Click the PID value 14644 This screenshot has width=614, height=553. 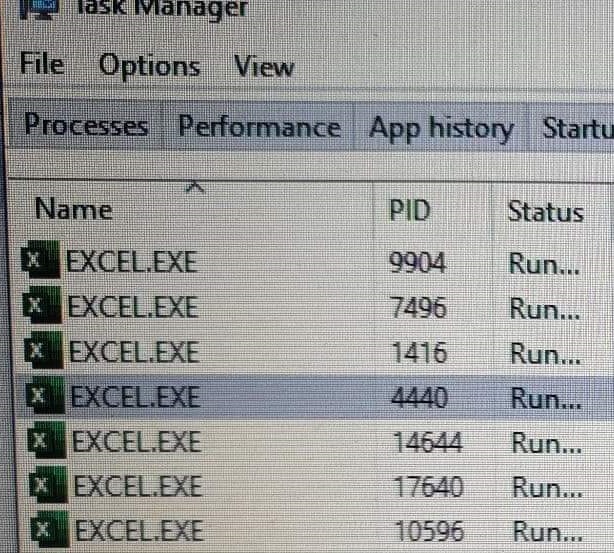428,443
